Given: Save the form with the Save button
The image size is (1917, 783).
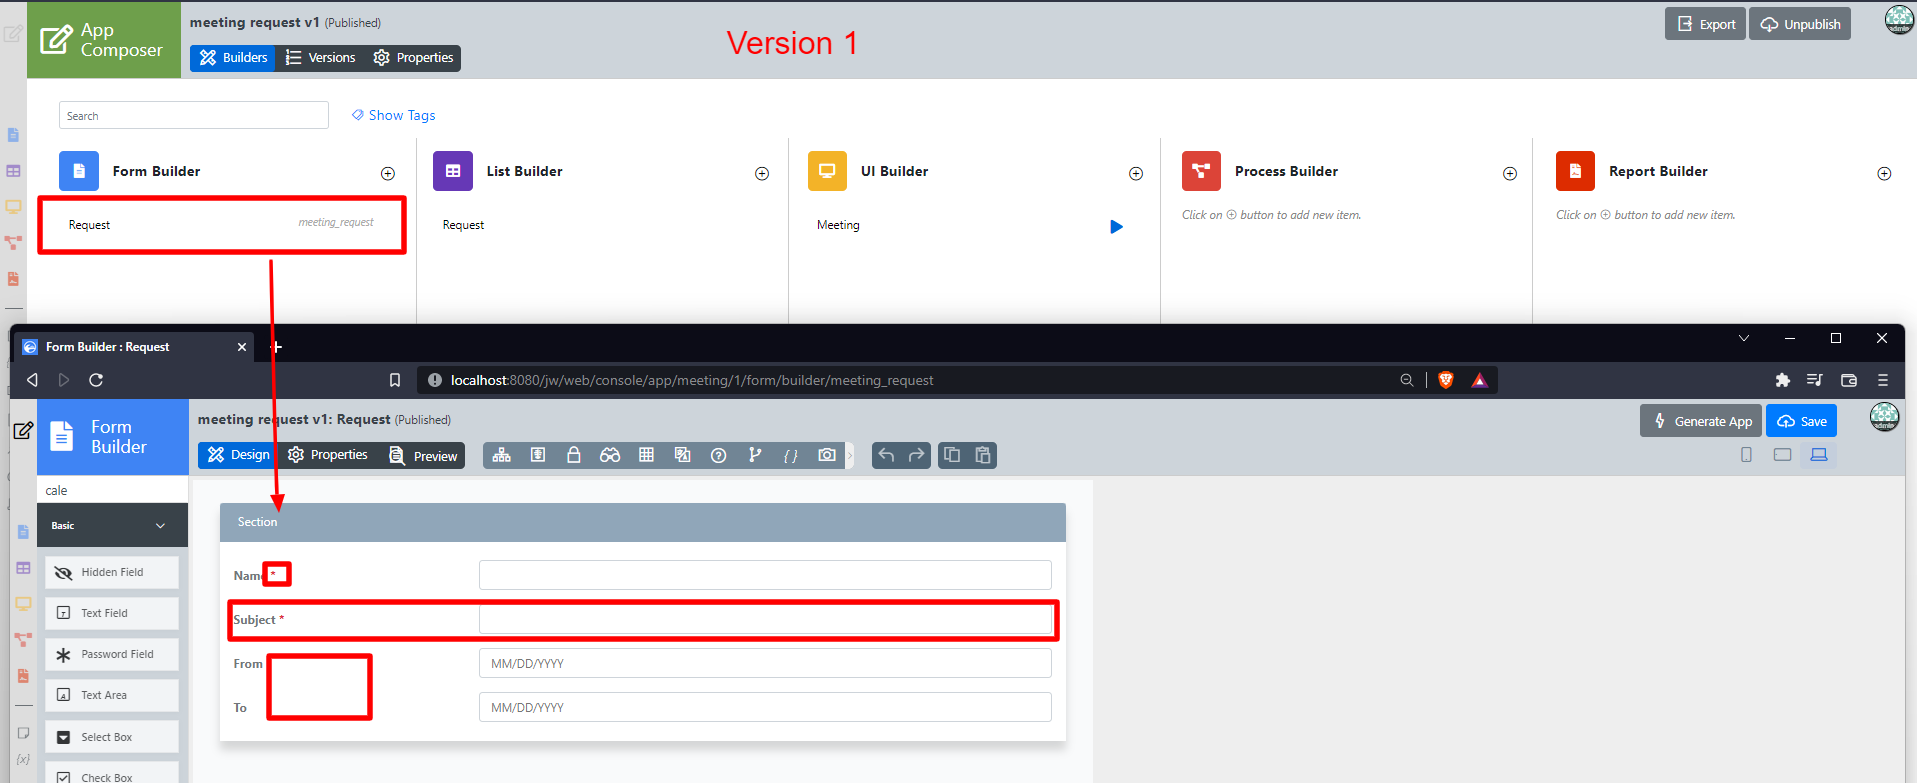Looking at the screenshot, I should 1801,421.
